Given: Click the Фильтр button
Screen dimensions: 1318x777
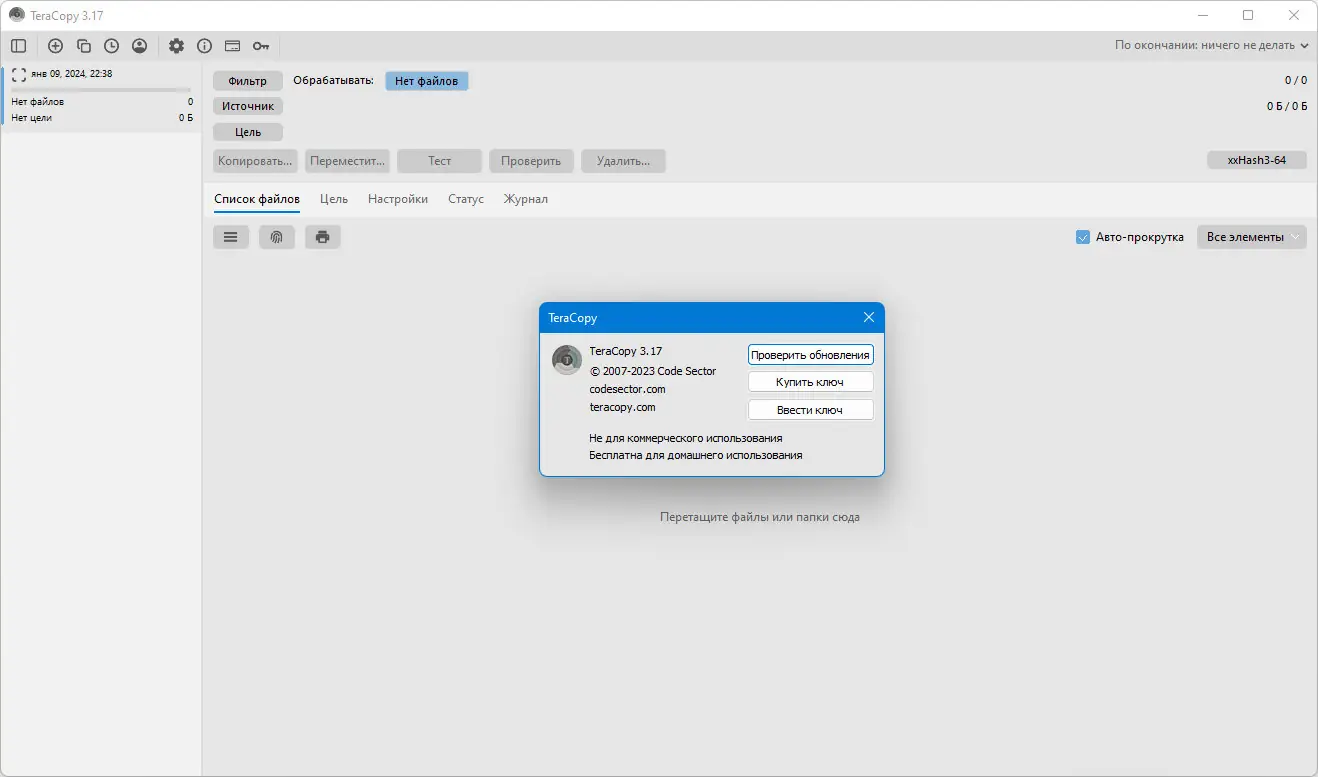Looking at the screenshot, I should coord(248,81).
